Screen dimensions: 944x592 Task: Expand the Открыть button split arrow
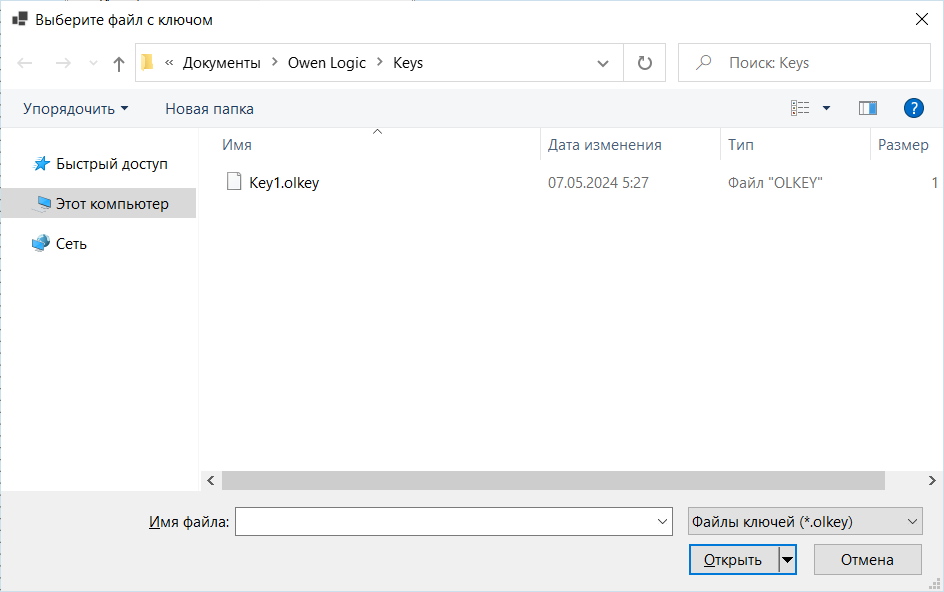(788, 560)
